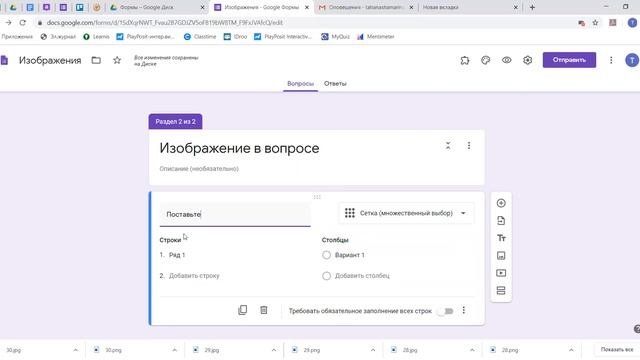Open a new browser tab
The height and width of the screenshot is (360, 640).
pyautogui.click(x=532, y=7)
